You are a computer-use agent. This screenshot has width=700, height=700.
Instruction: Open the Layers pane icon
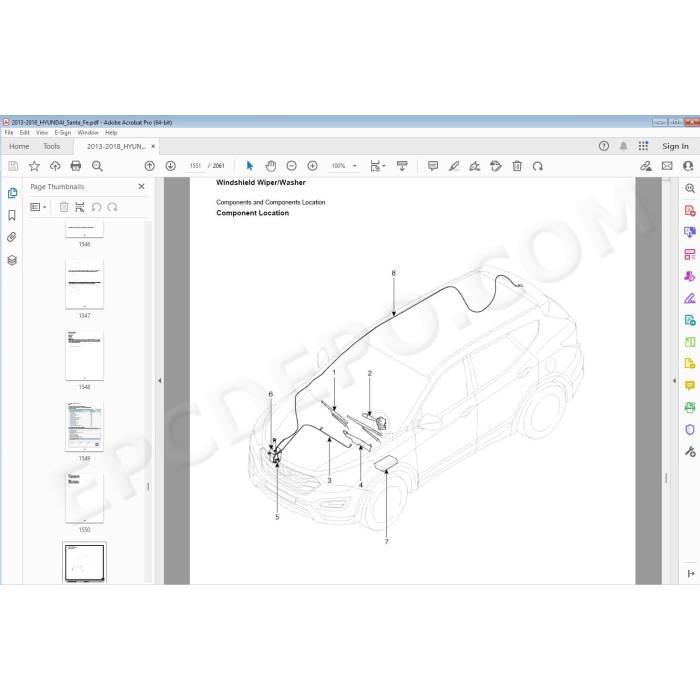(x=12, y=260)
